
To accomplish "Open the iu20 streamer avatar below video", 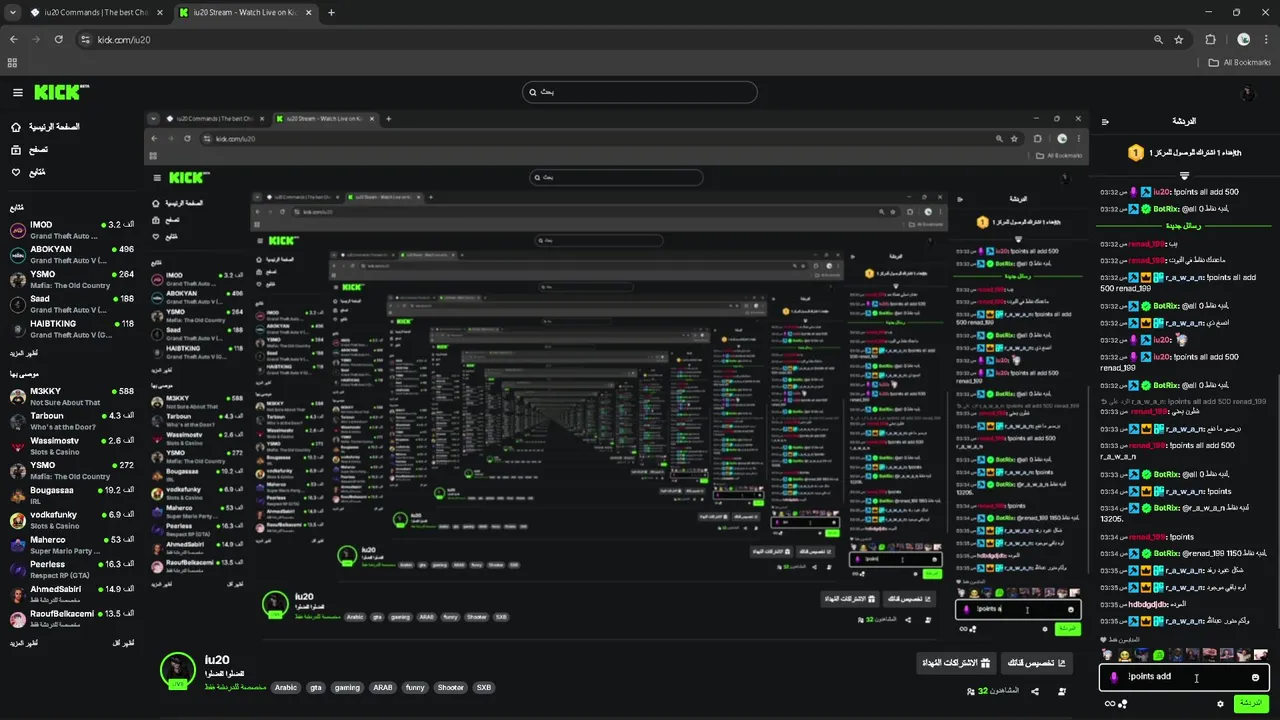I will pyautogui.click(x=178, y=670).
